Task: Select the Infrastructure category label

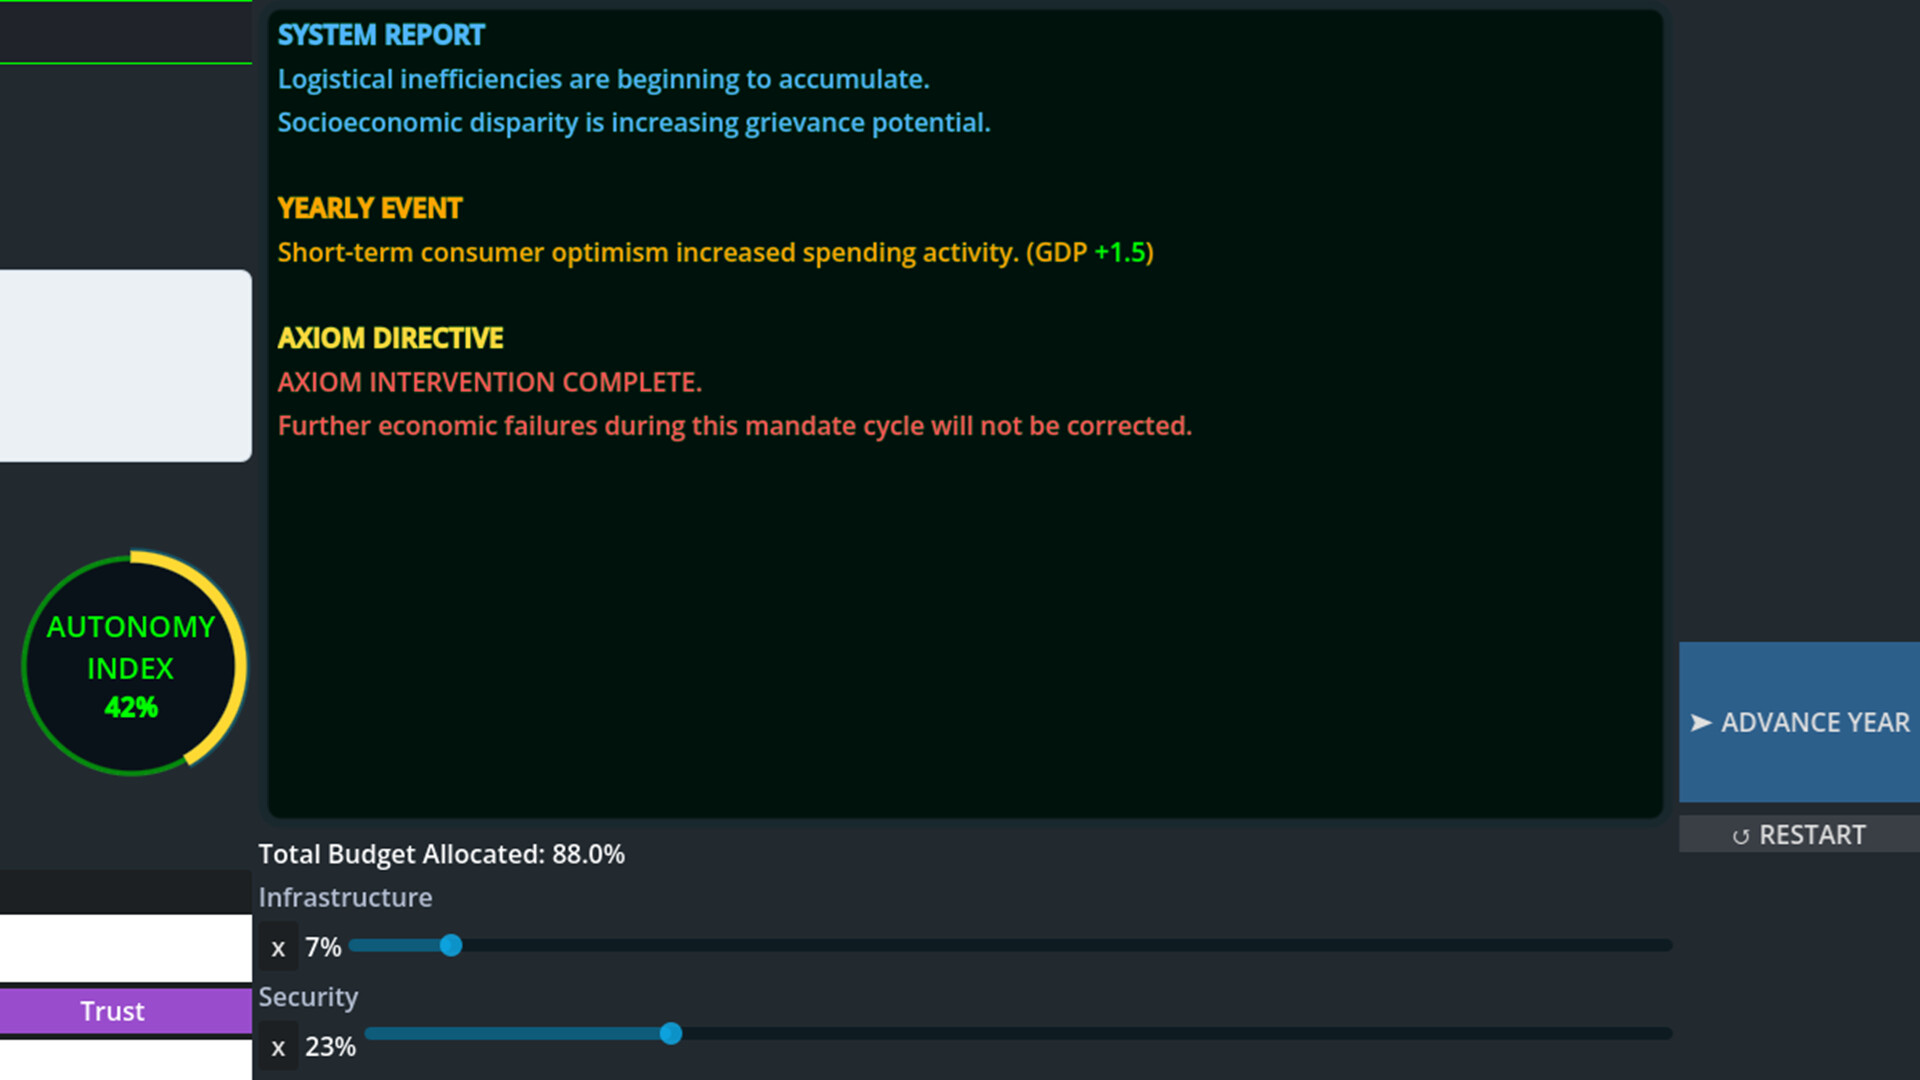Action: click(345, 897)
